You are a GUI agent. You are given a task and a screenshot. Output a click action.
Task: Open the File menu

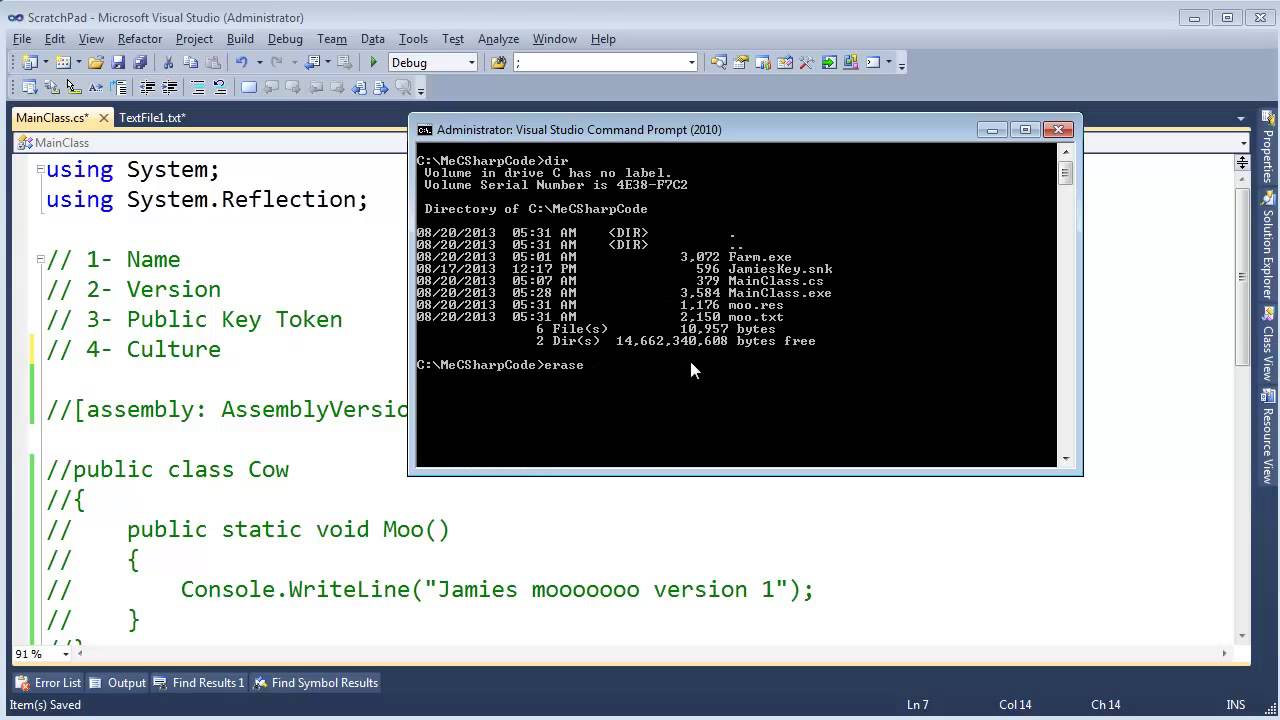[22, 39]
